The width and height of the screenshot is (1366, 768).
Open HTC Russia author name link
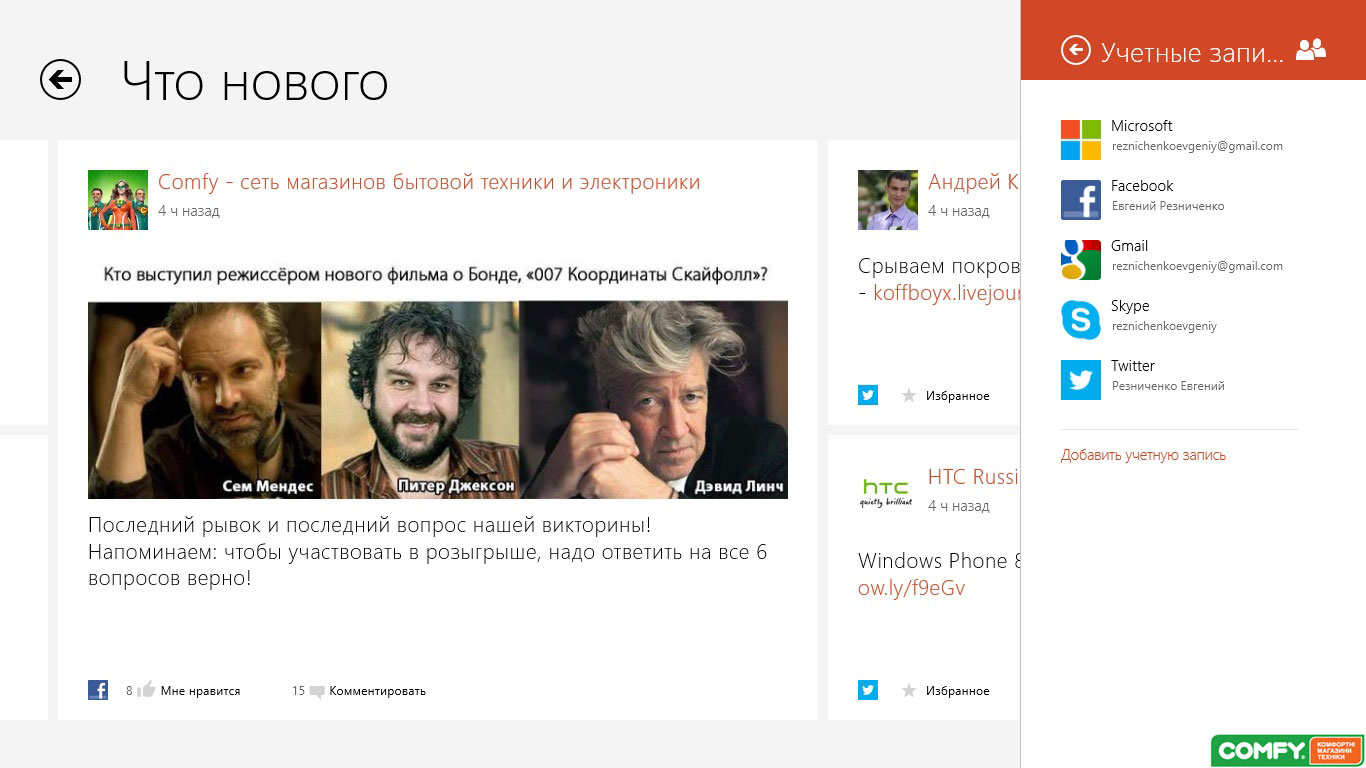(974, 477)
